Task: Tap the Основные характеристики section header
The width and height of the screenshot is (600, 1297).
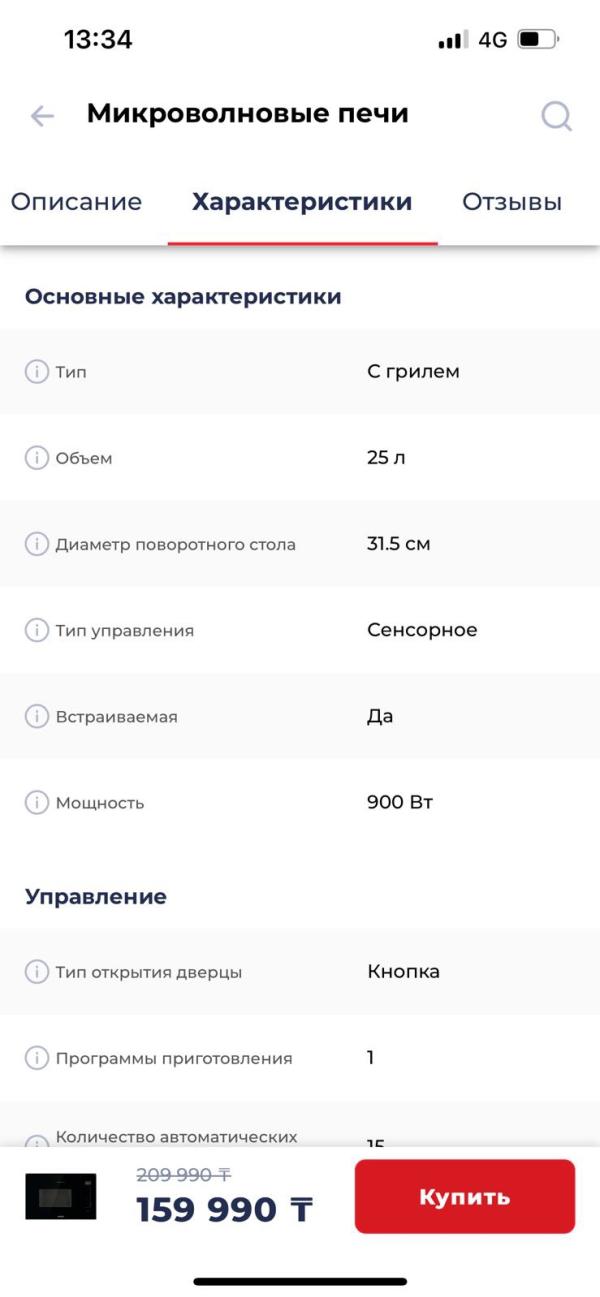Action: pyautogui.click(x=183, y=296)
